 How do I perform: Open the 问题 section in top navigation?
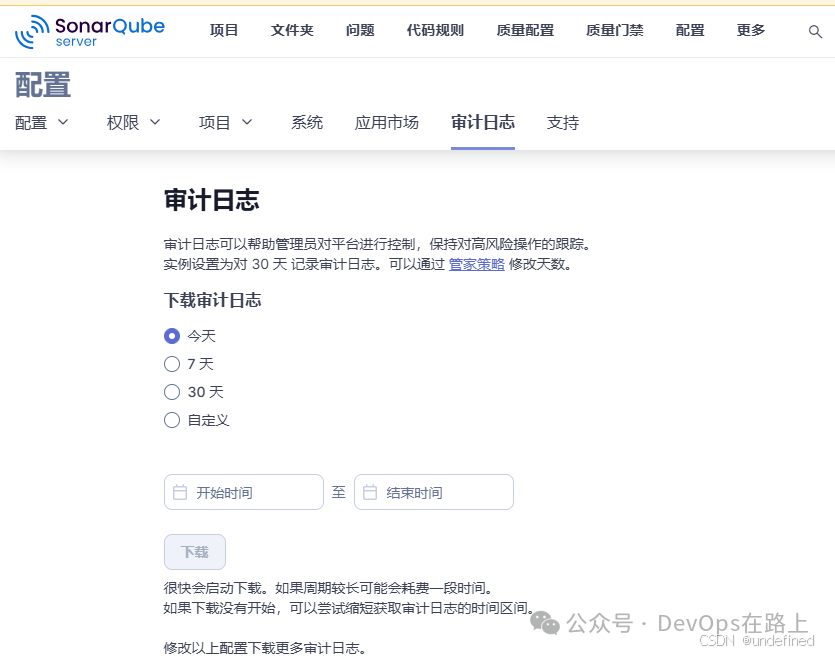coord(359,30)
